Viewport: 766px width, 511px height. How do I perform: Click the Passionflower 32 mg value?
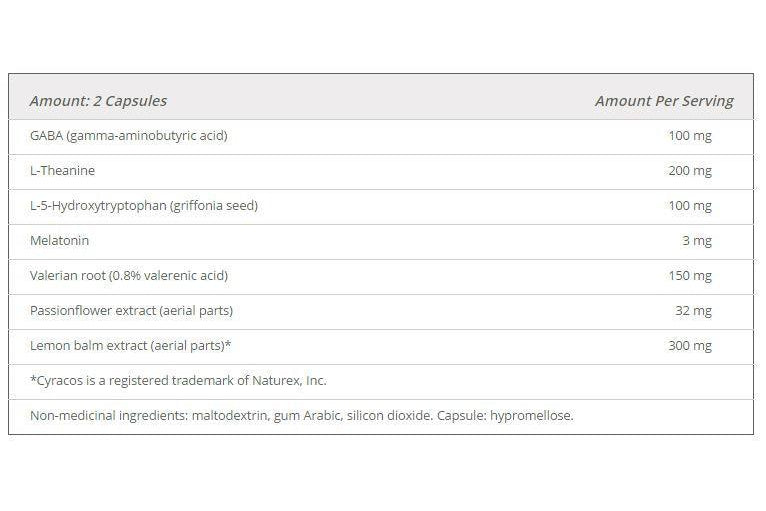[x=693, y=311]
